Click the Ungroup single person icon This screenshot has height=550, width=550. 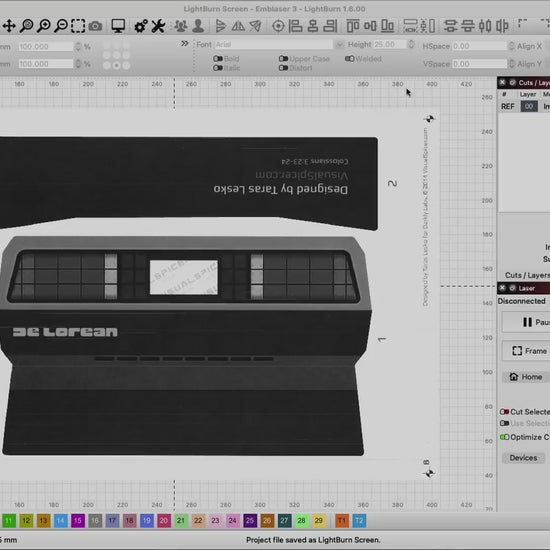198,26
